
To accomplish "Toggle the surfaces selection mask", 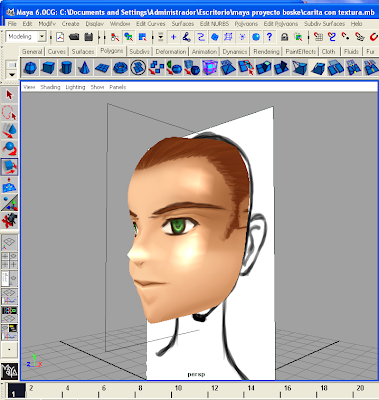I will 215,37.
